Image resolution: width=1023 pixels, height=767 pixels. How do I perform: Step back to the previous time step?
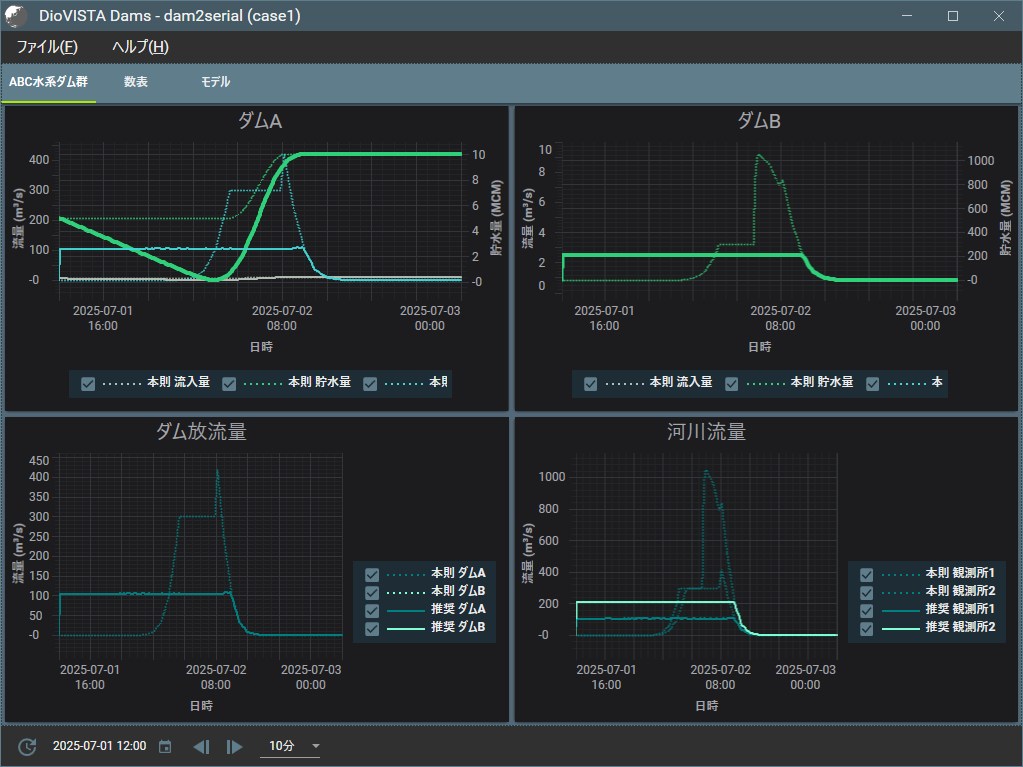201,746
